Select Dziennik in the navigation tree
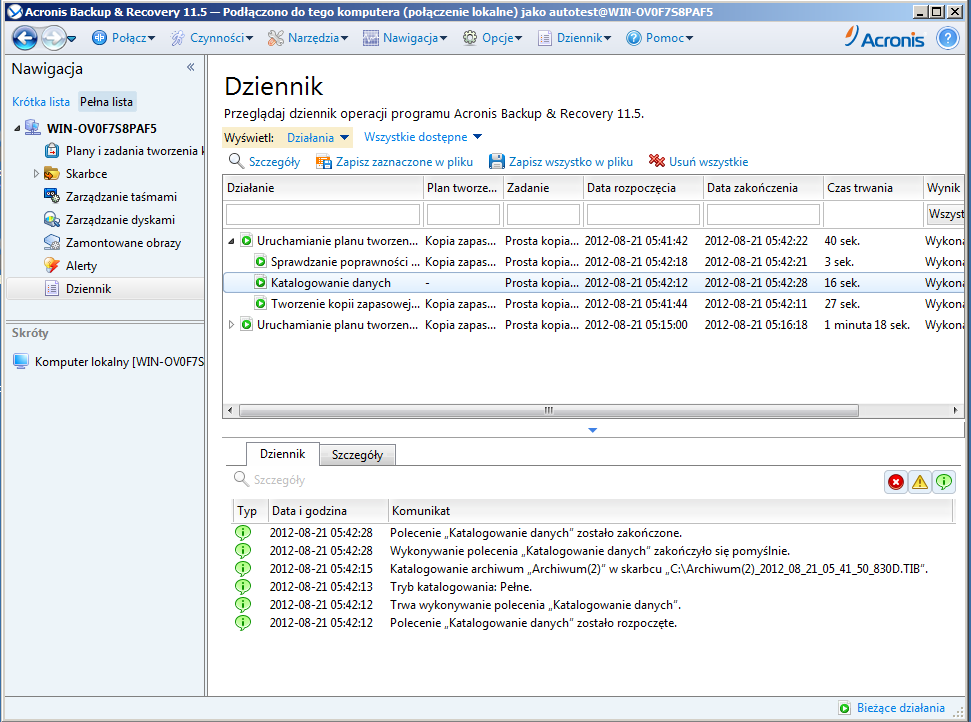 (x=105, y=289)
